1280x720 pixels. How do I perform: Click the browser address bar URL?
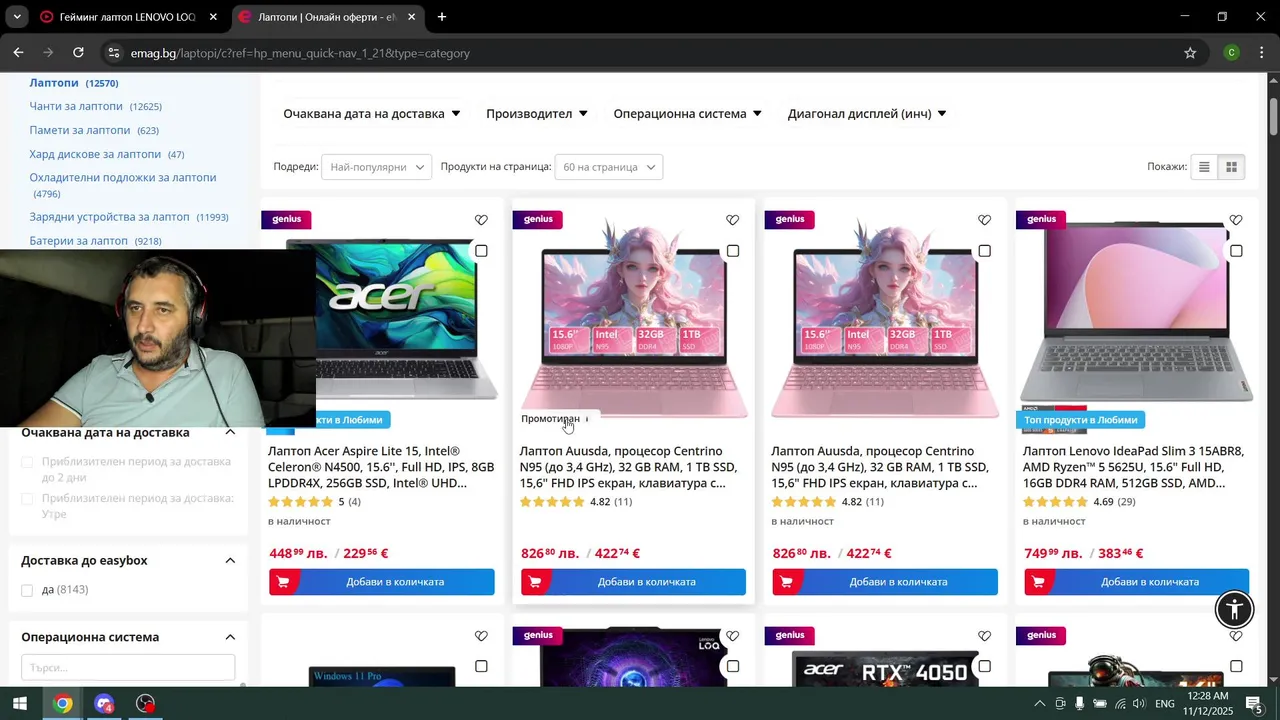[x=300, y=53]
